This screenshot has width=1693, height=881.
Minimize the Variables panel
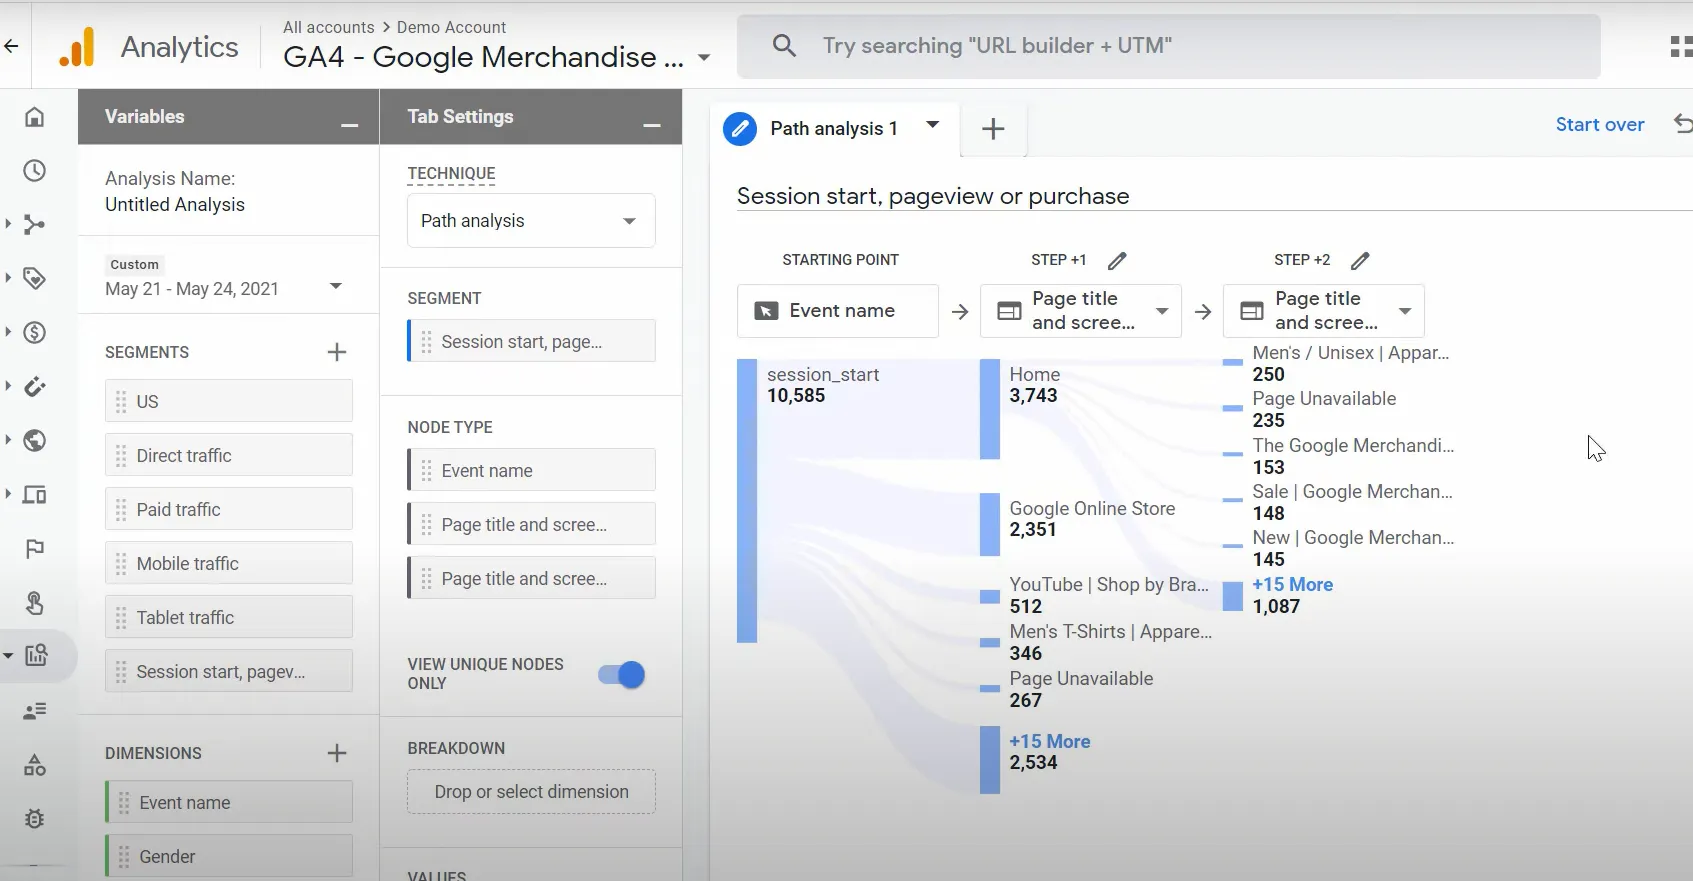click(x=349, y=125)
